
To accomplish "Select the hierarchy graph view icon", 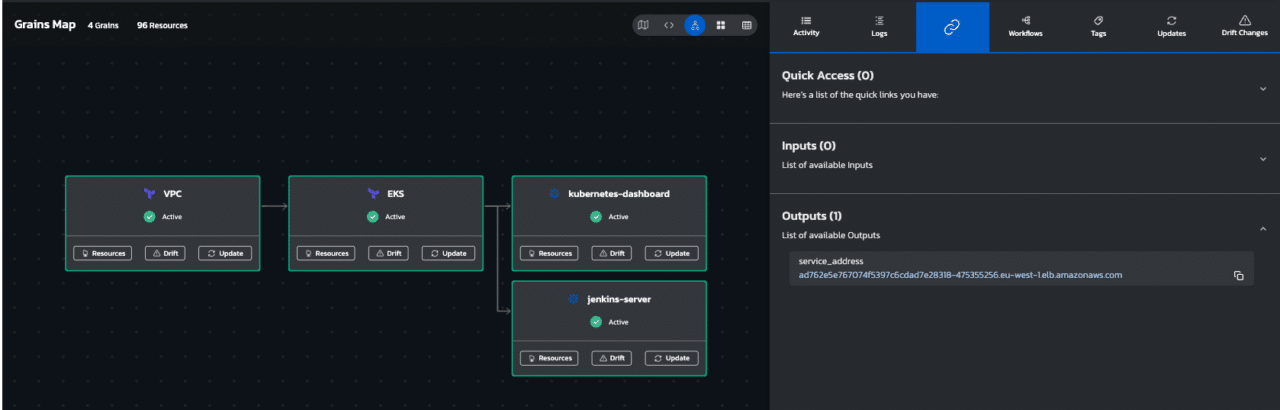I will click(695, 25).
